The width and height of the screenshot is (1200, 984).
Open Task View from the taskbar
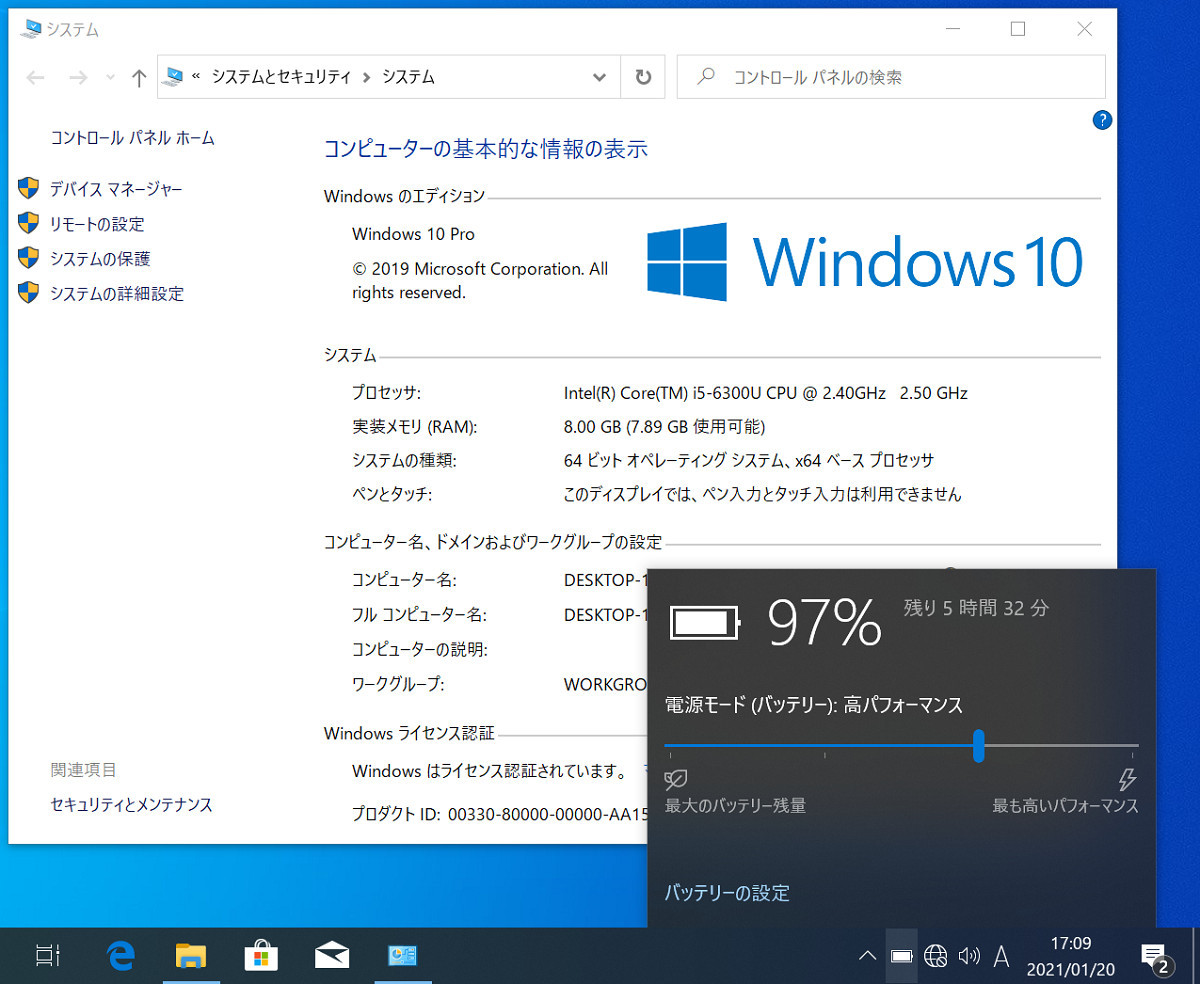tap(48, 956)
